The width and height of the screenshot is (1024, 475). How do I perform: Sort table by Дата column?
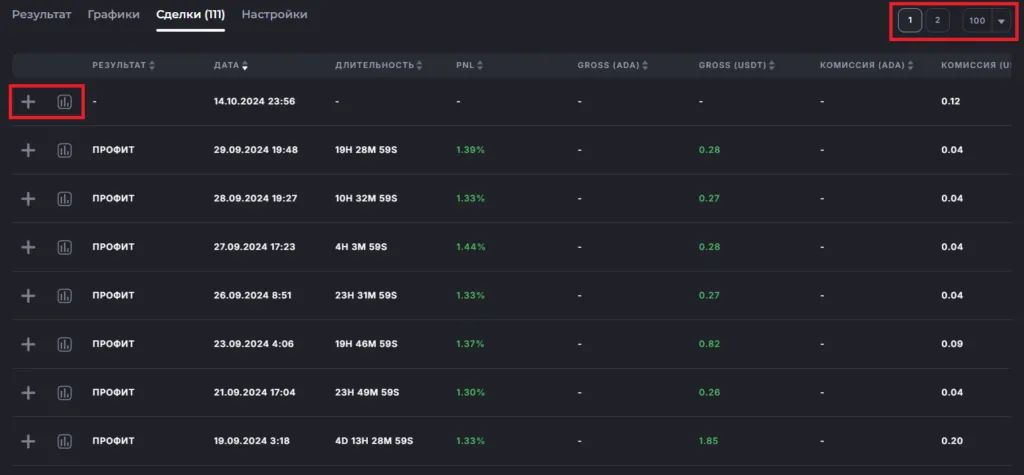(x=232, y=66)
